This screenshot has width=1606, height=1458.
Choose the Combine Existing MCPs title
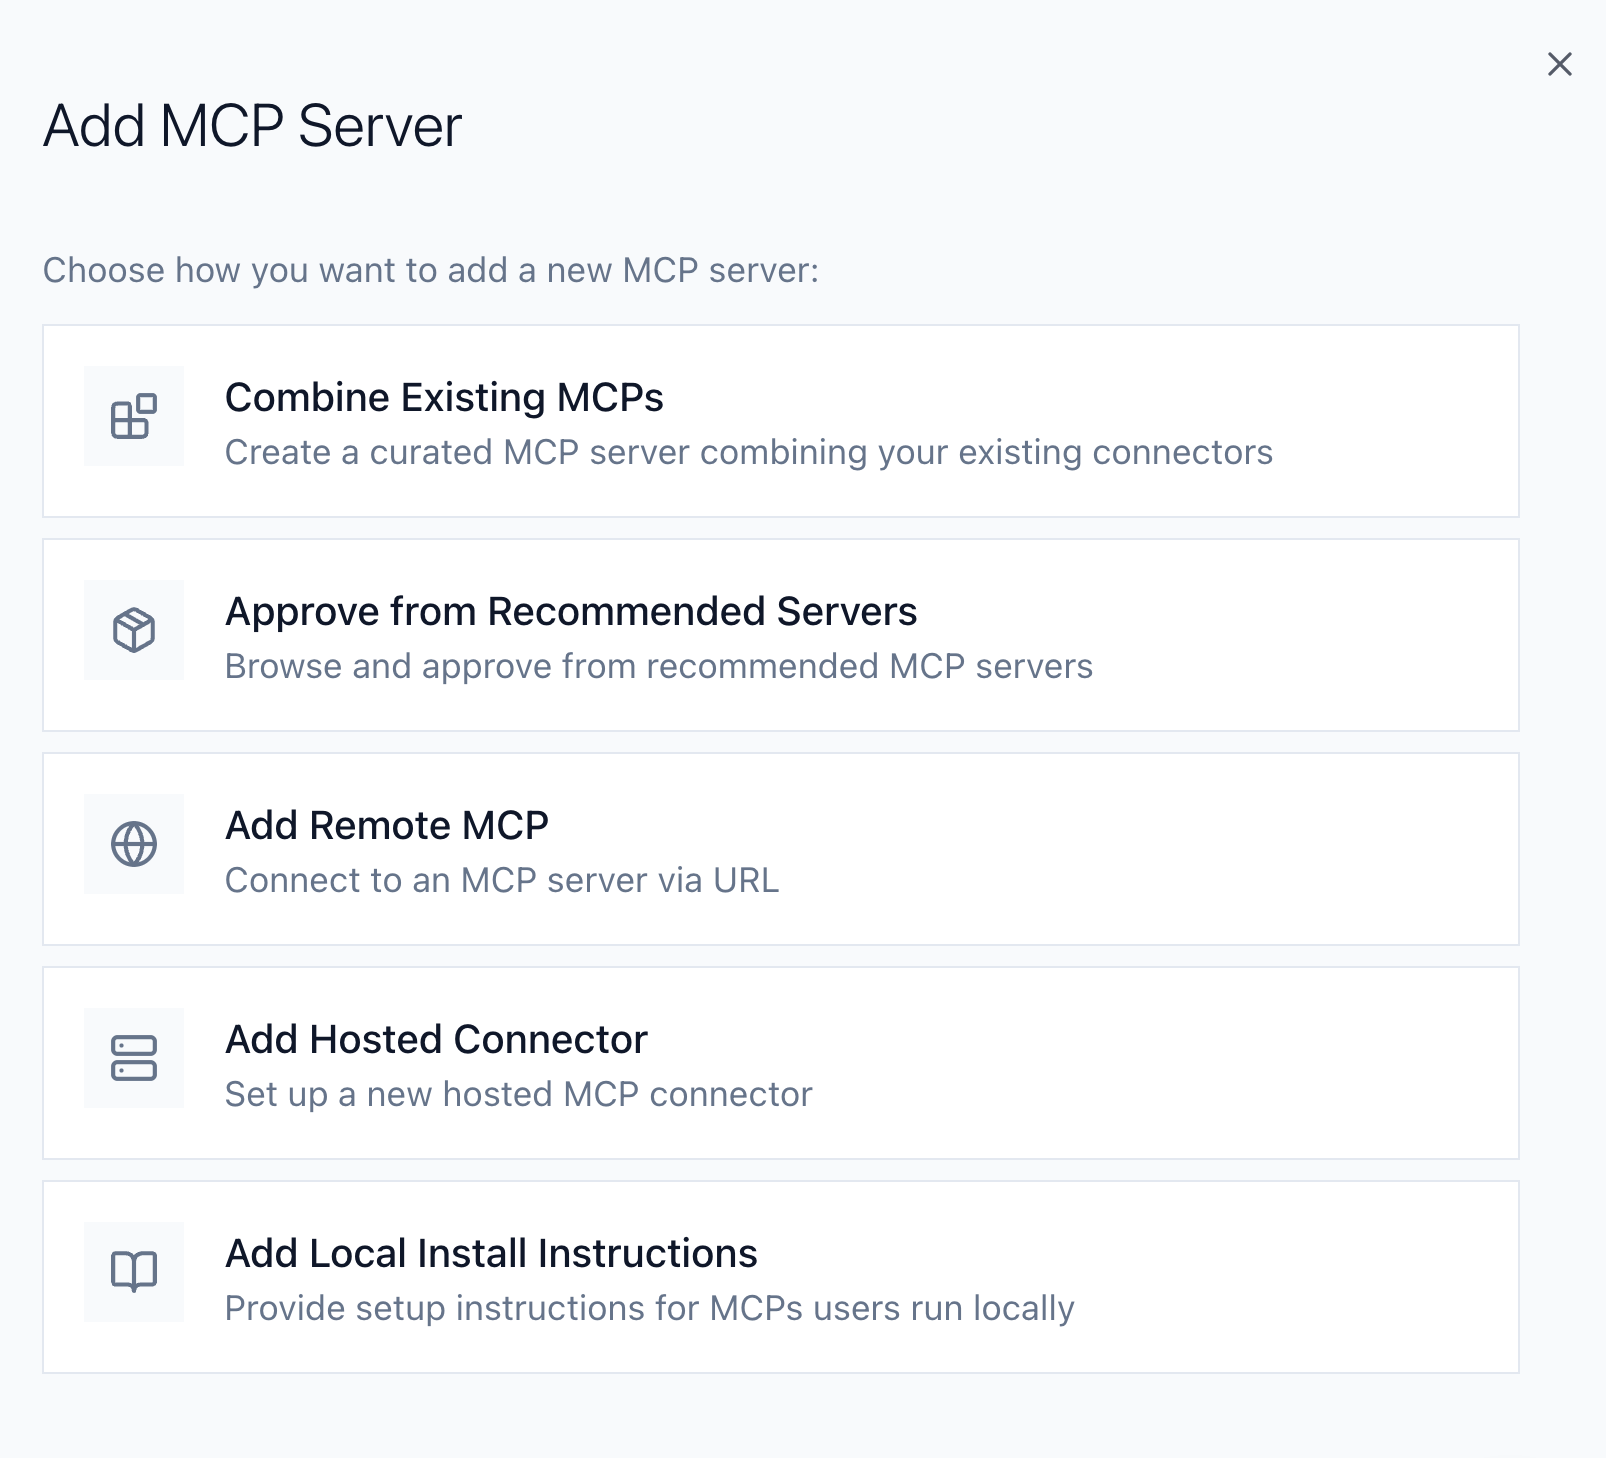click(x=444, y=398)
